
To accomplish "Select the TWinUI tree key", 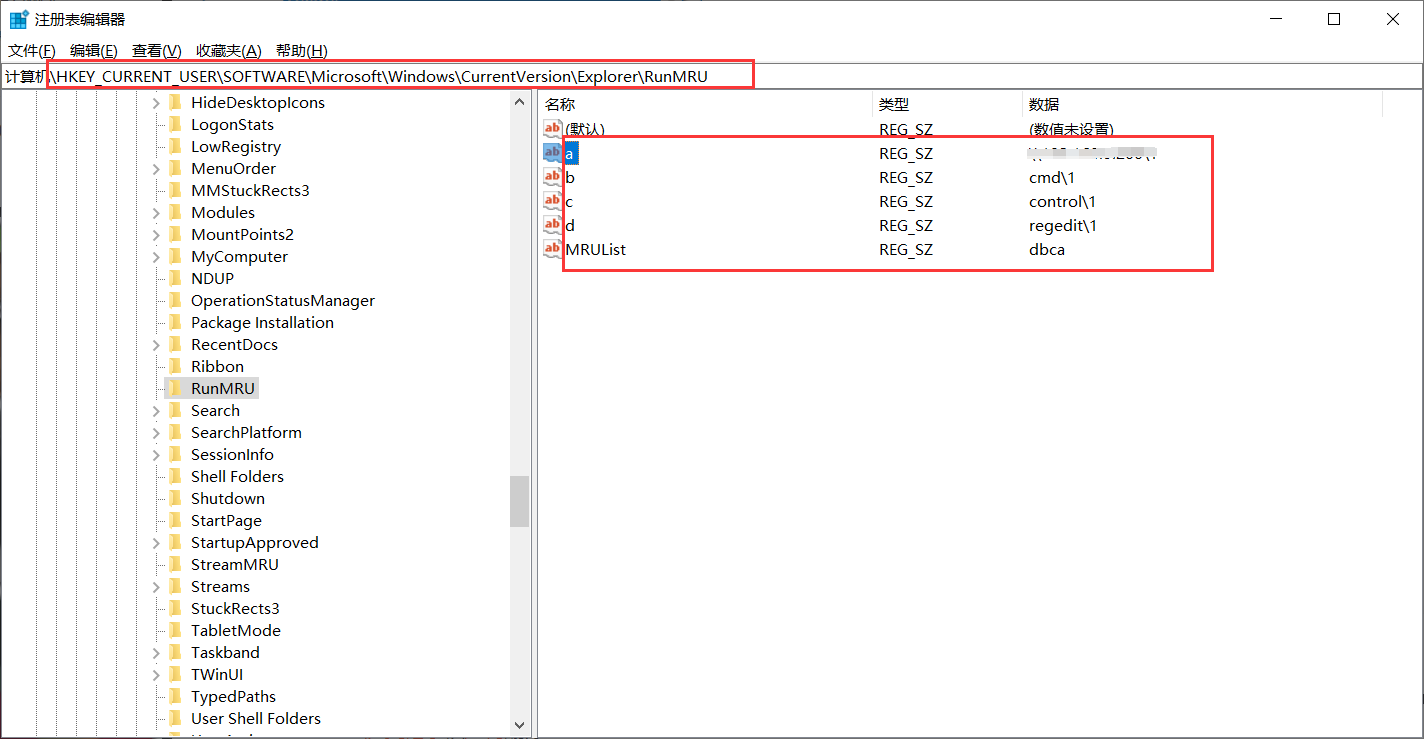I will tap(217, 675).
